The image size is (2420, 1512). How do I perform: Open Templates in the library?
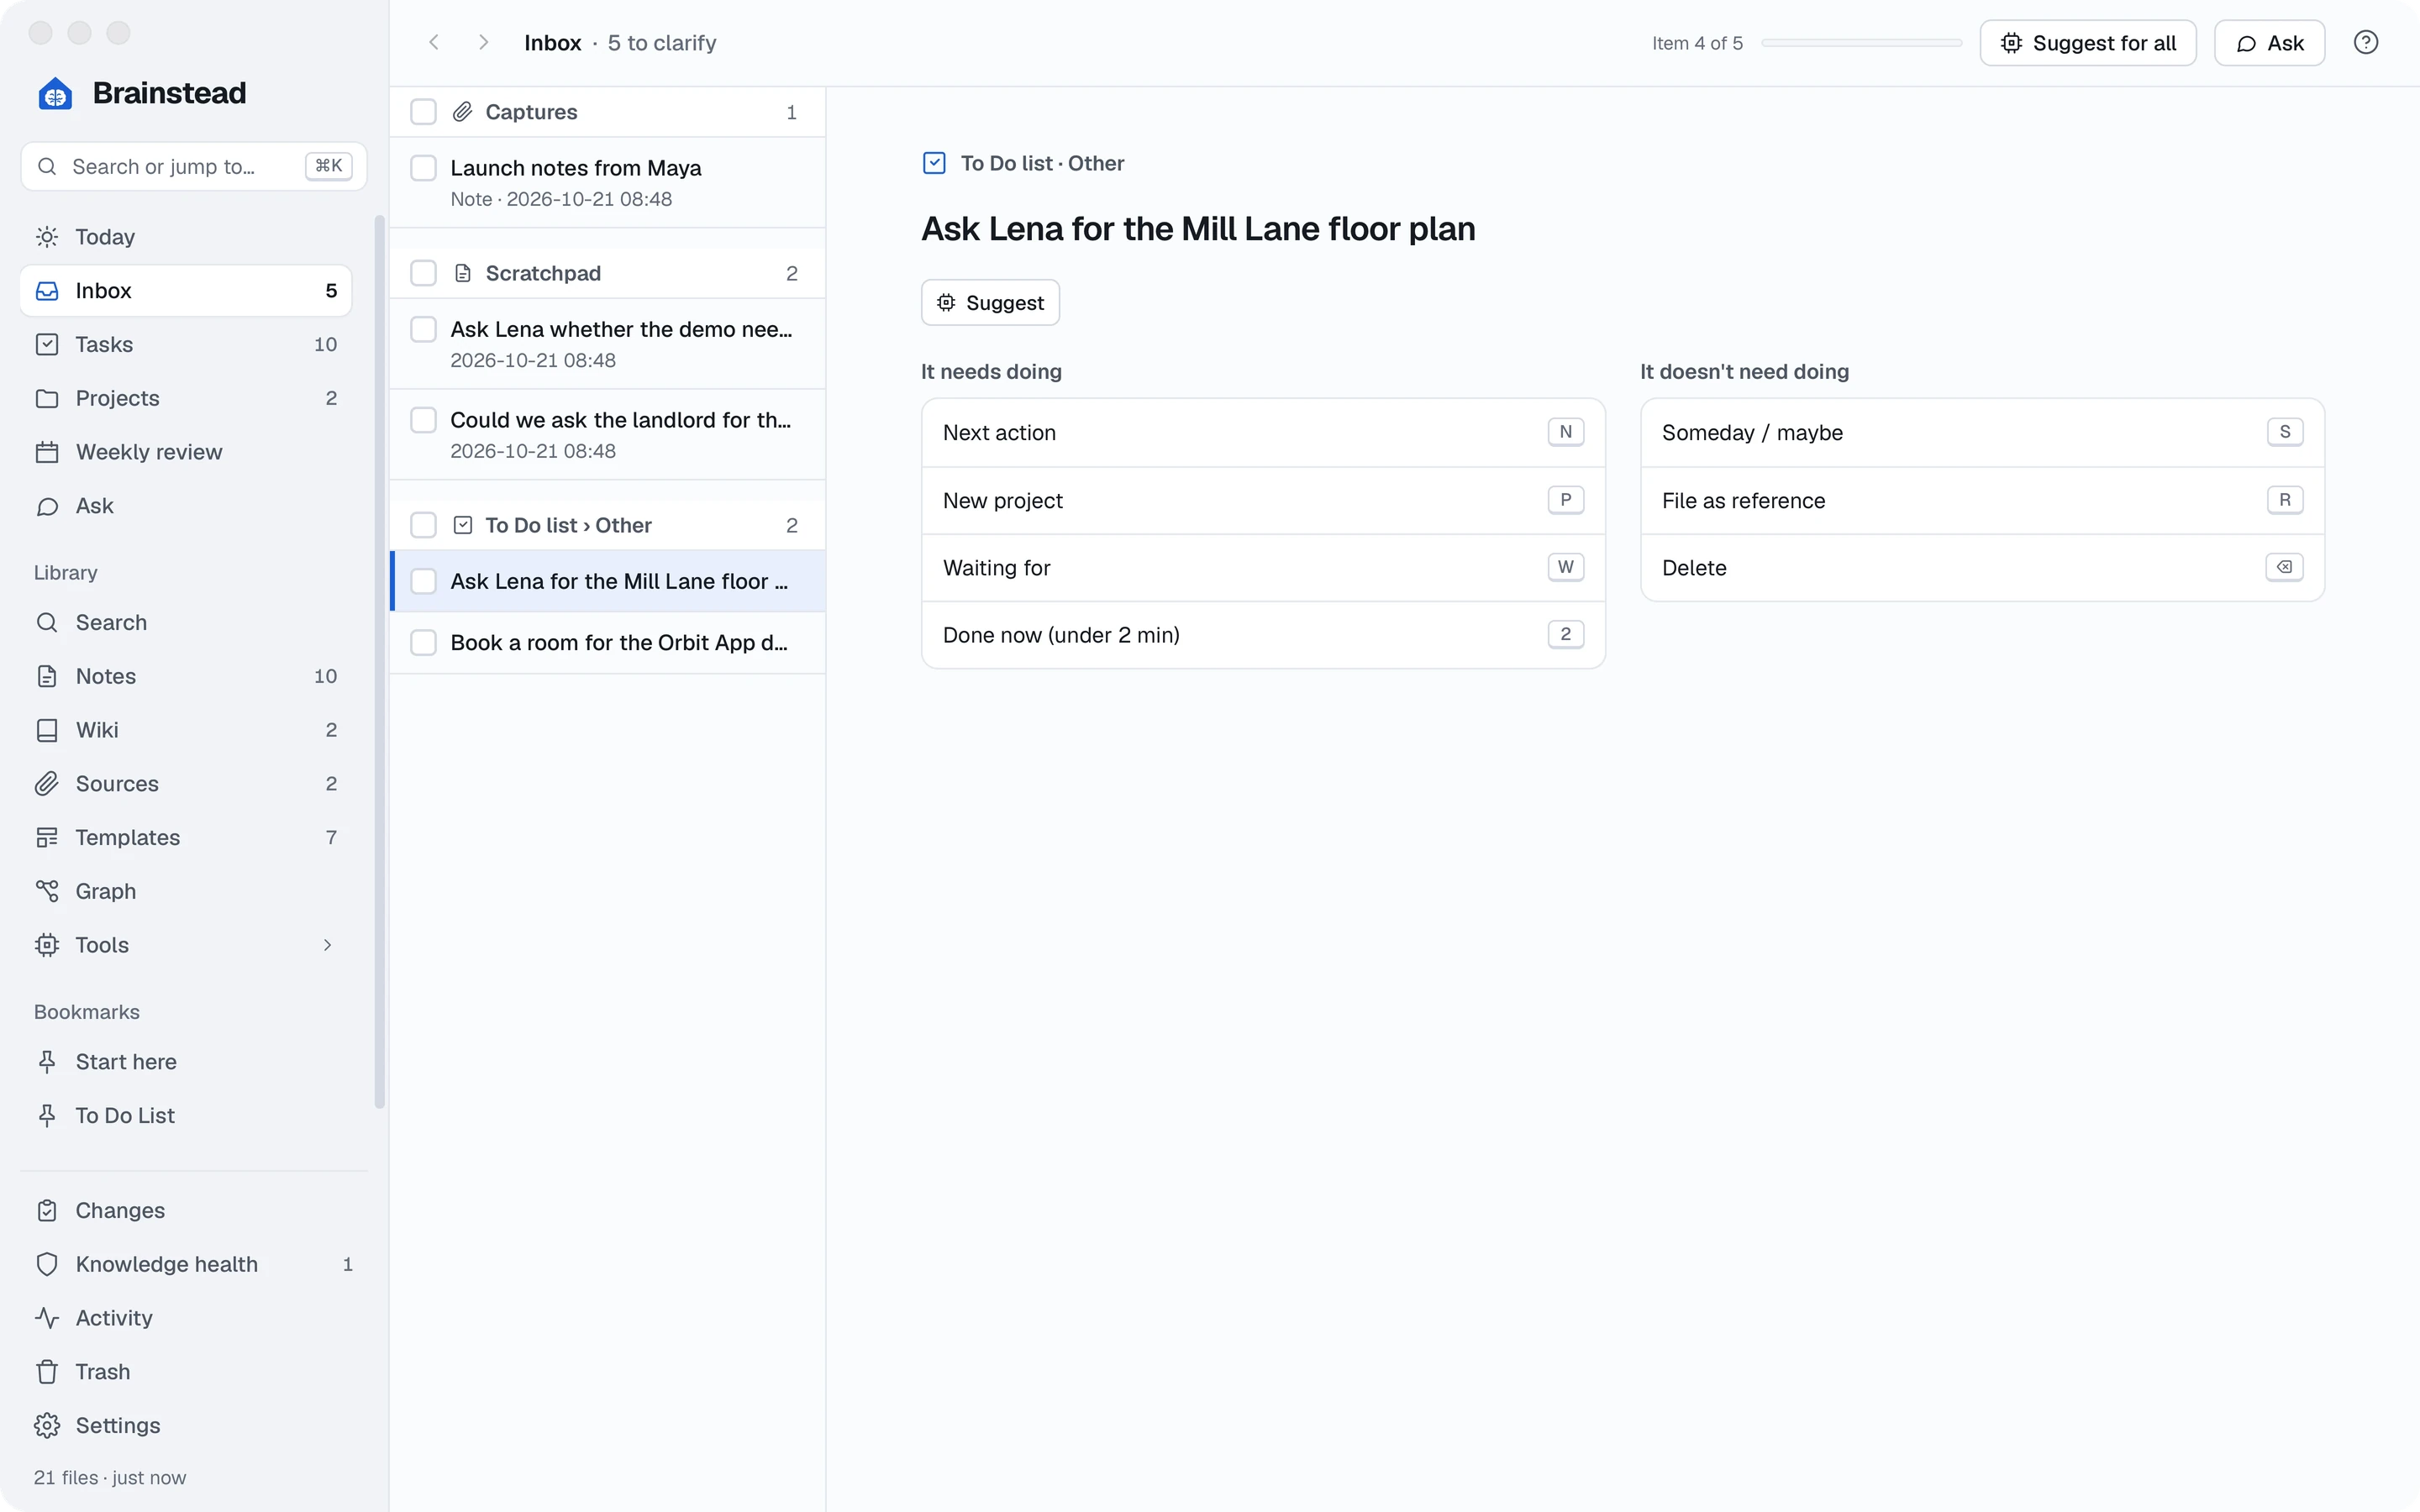click(x=186, y=837)
